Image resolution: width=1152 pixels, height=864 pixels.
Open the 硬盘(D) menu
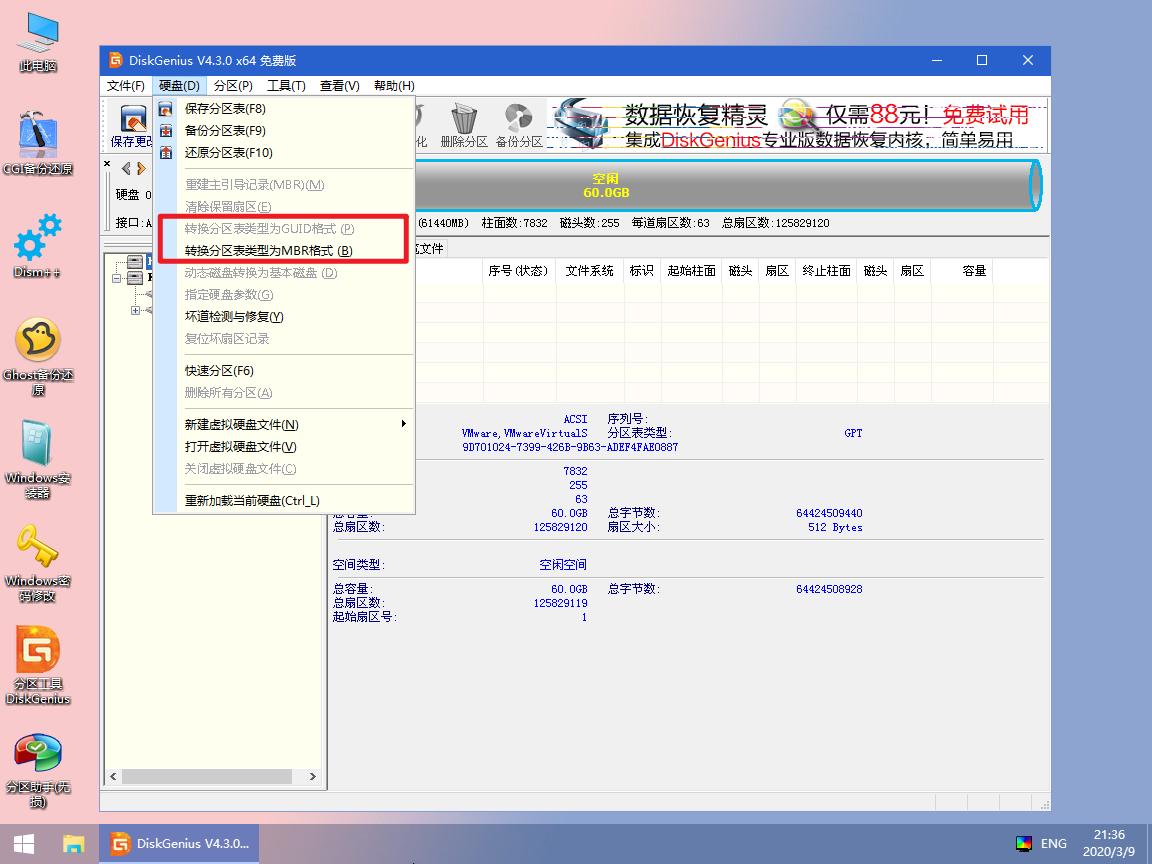pyautogui.click(x=178, y=85)
